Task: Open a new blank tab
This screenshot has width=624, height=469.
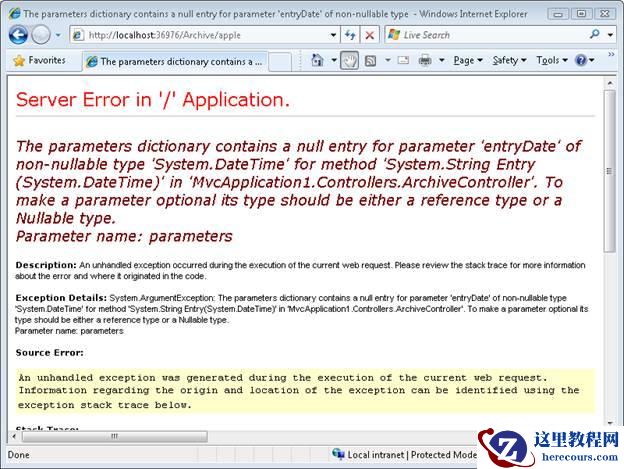Action: tap(280, 62)
